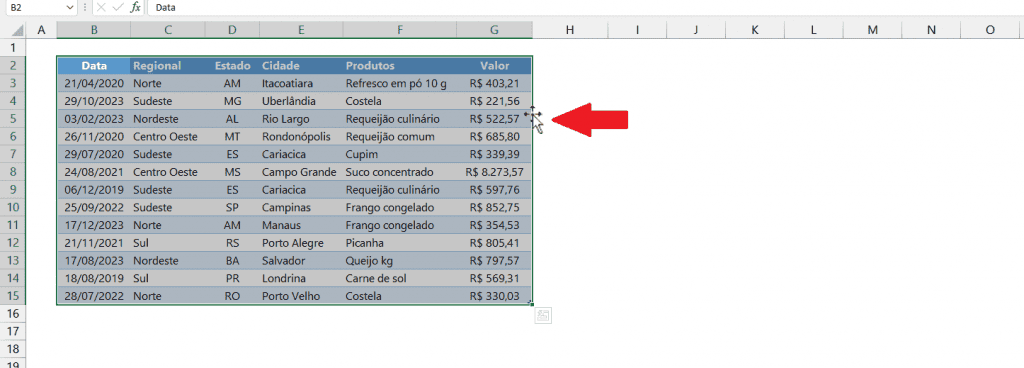
Task: Open the Quick Analysis icon below the table
Action: click(x=543, y=316)
